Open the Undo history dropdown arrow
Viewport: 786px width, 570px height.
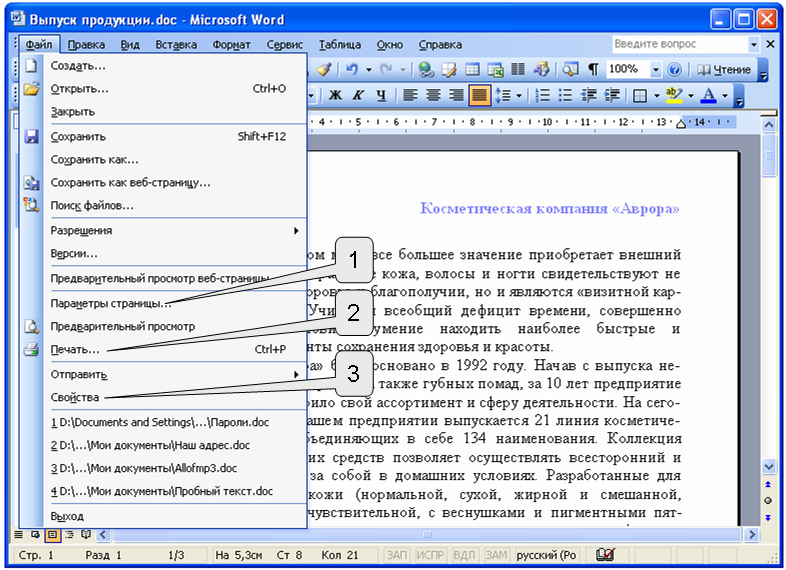coord(369,69)
